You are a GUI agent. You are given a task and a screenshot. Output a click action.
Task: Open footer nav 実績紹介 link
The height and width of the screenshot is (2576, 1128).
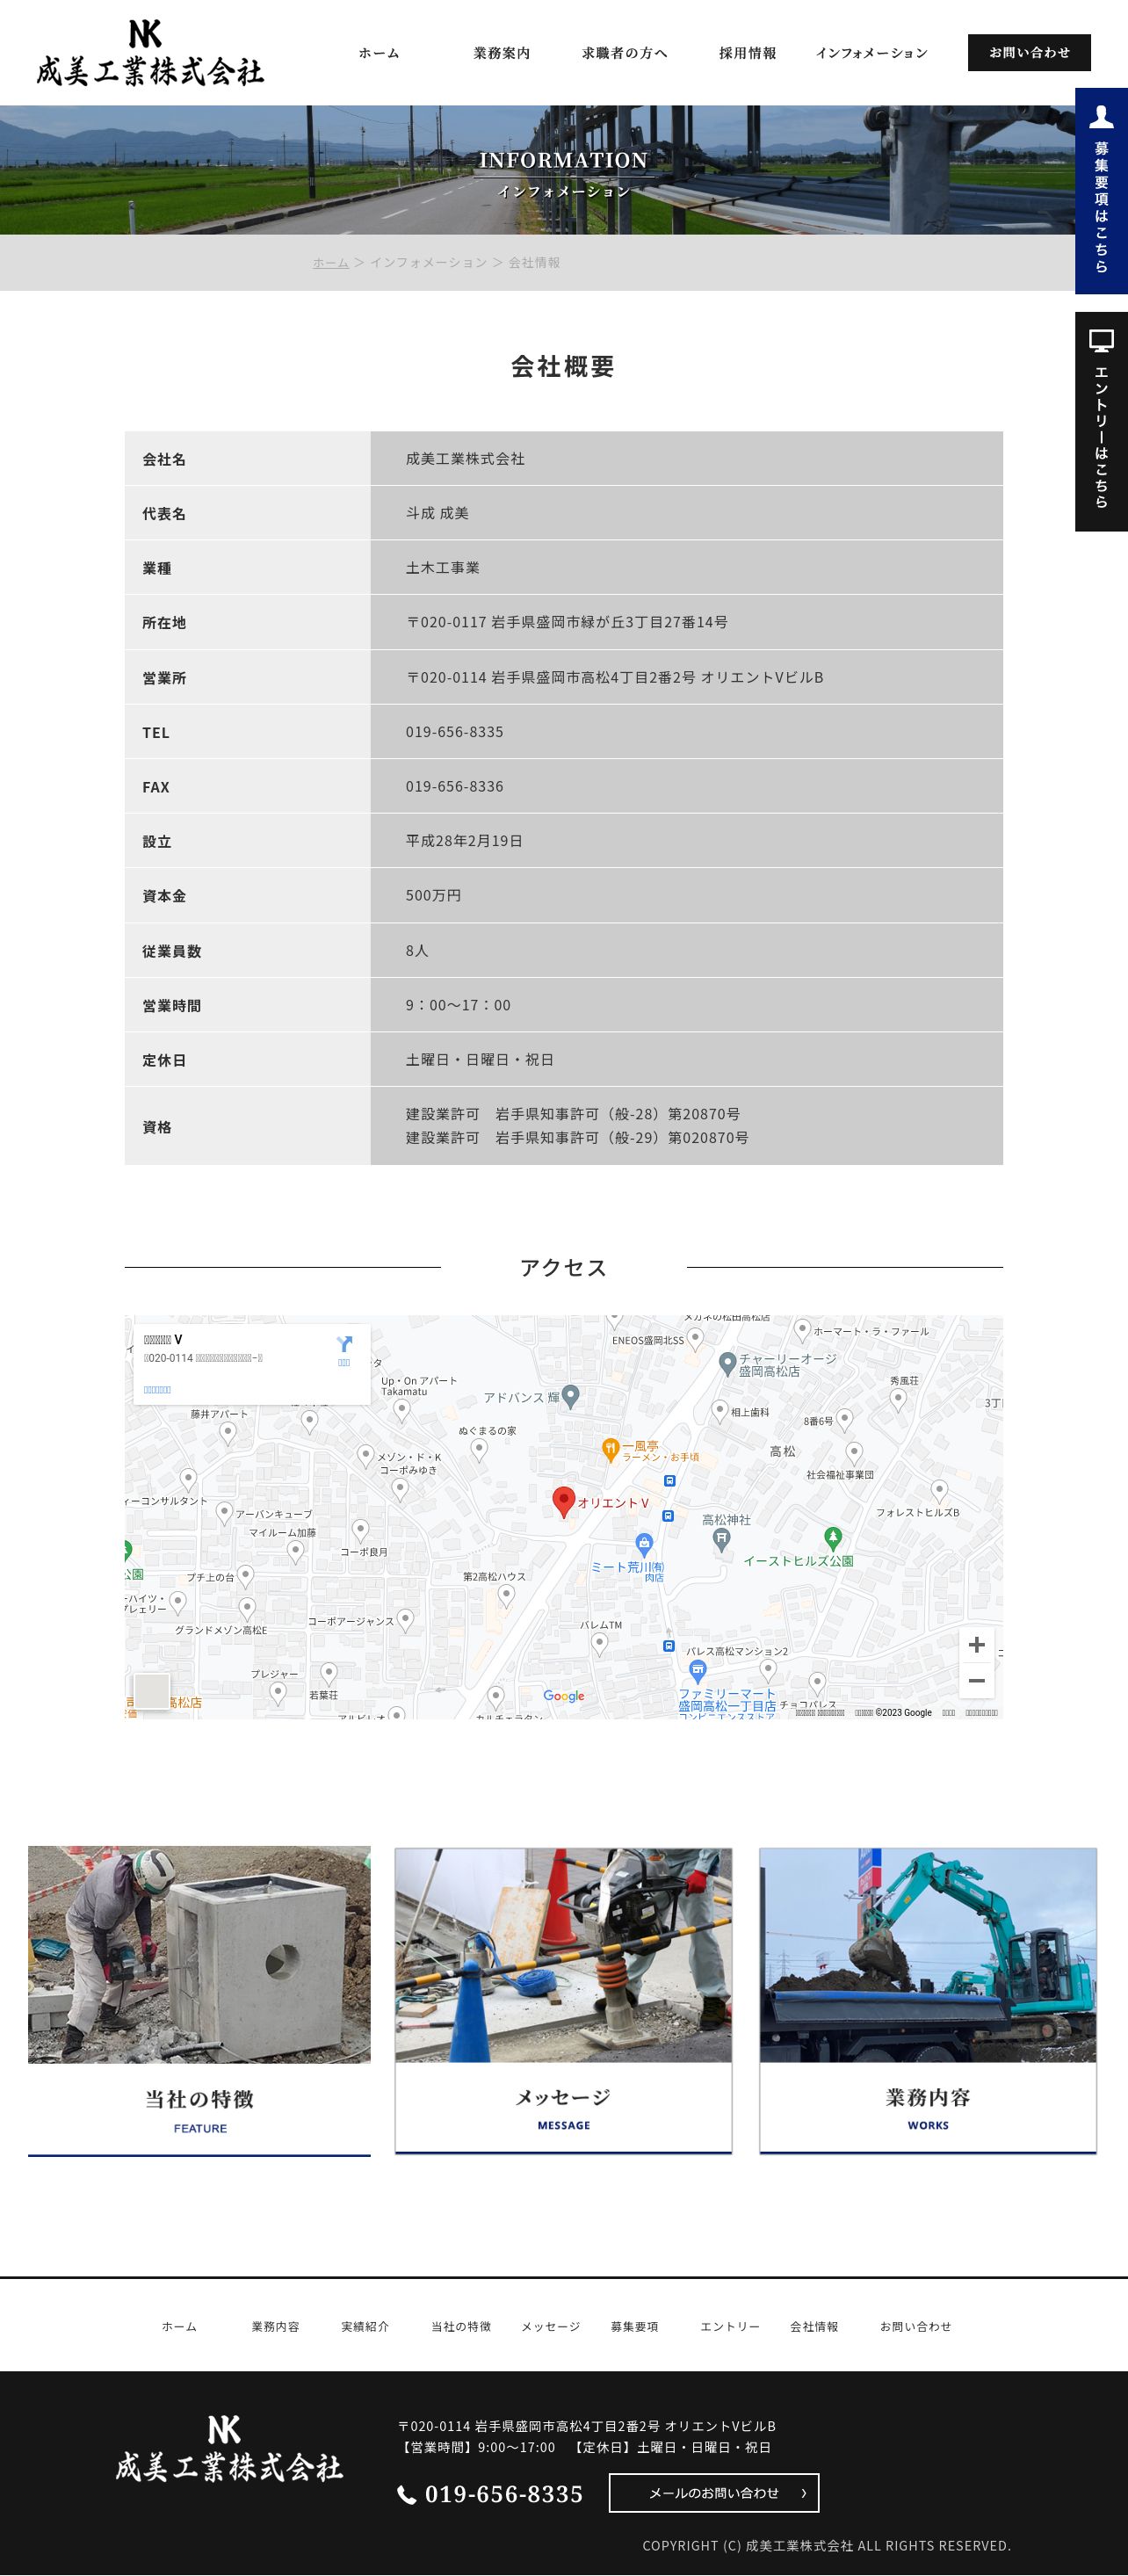click(365, 2327)
